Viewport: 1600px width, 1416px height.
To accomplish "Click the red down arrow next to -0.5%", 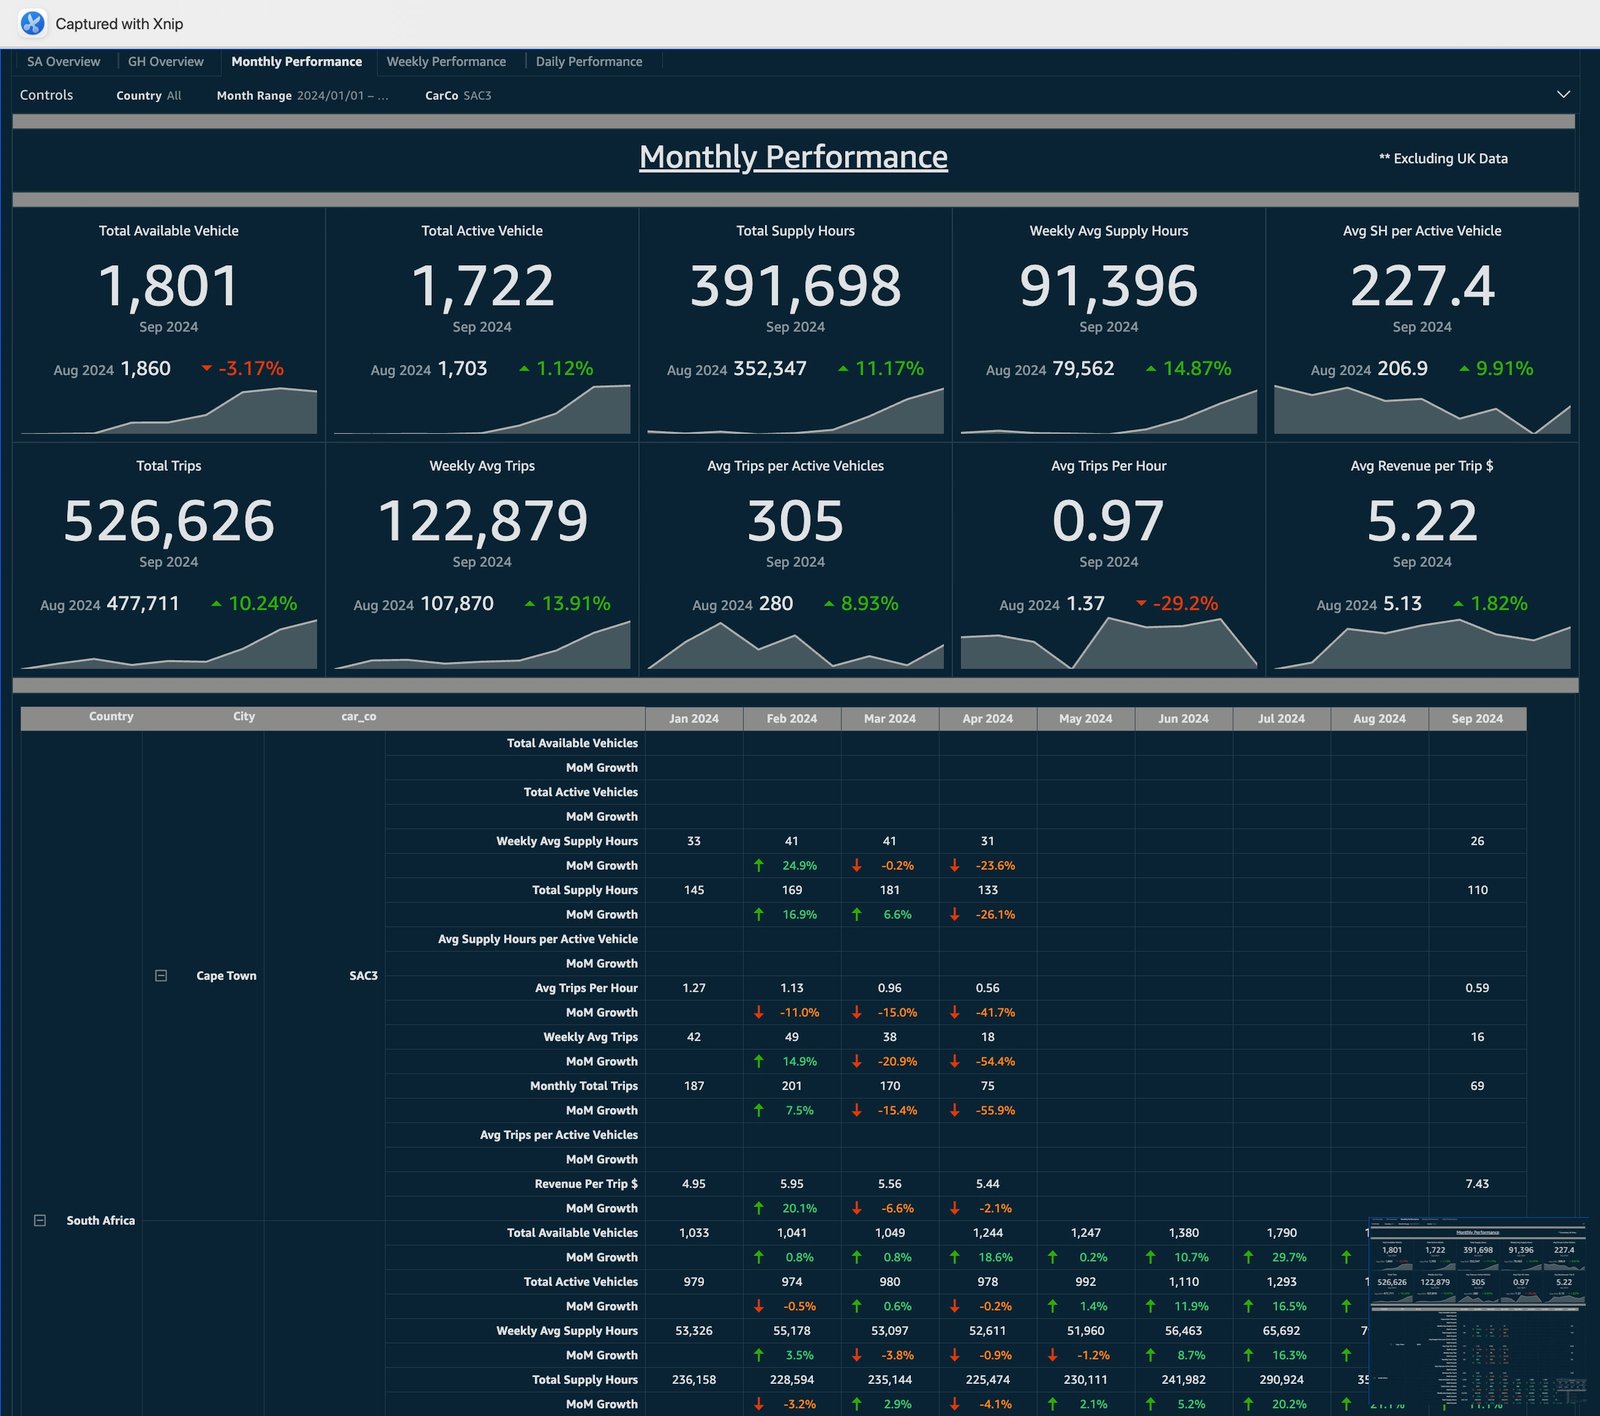I will pos(759,1307).
